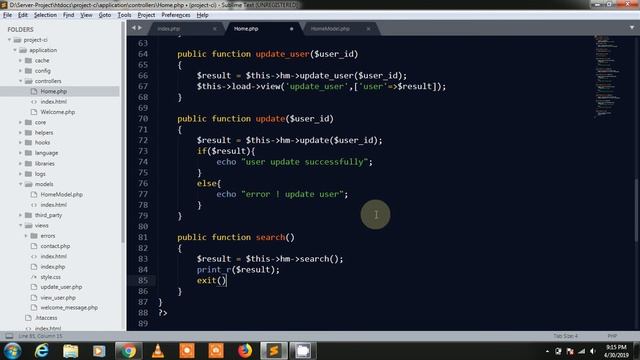
Task: Open contact.php in views
Action: click(55, 246)
